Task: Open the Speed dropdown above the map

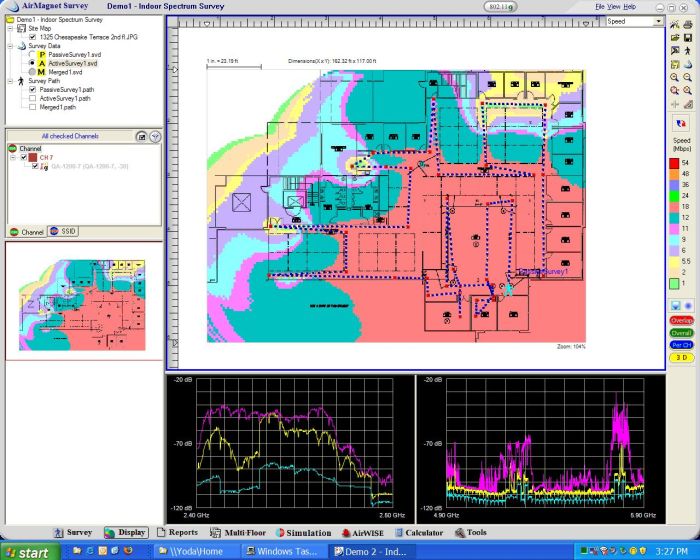Action: click(x=658, y=21)
